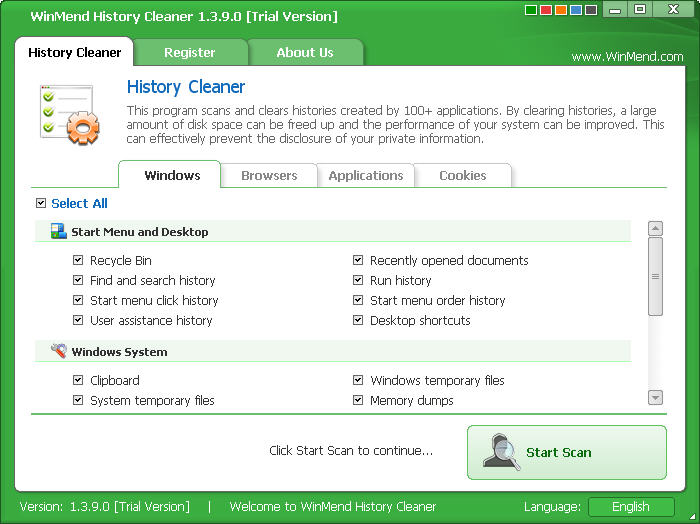The width and height of the screenshot is (700, 524).
Task: Open the www.WinMend.com link
Action: (x=627, y=57)
